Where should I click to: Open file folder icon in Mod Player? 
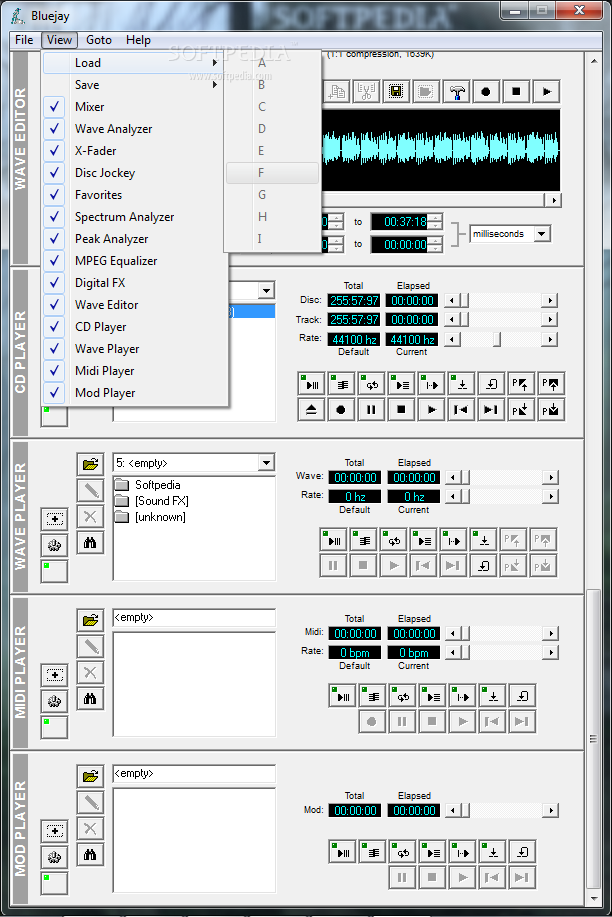pyautogui.click(x=90, y=776)
